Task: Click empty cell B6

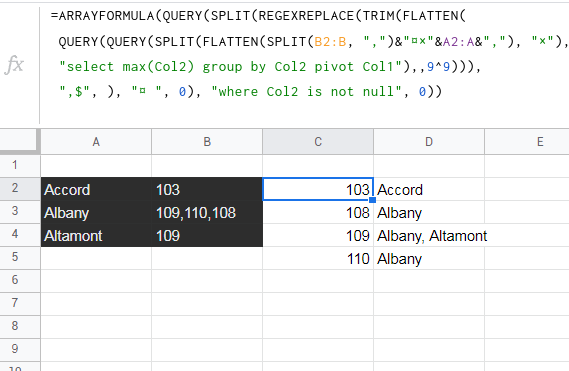Action: point(207,281)
